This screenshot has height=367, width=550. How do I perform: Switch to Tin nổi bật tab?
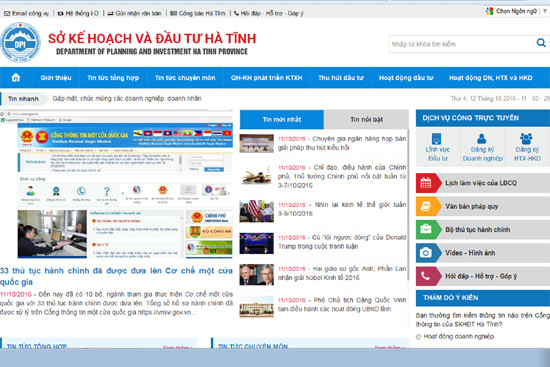click(366, 119)
